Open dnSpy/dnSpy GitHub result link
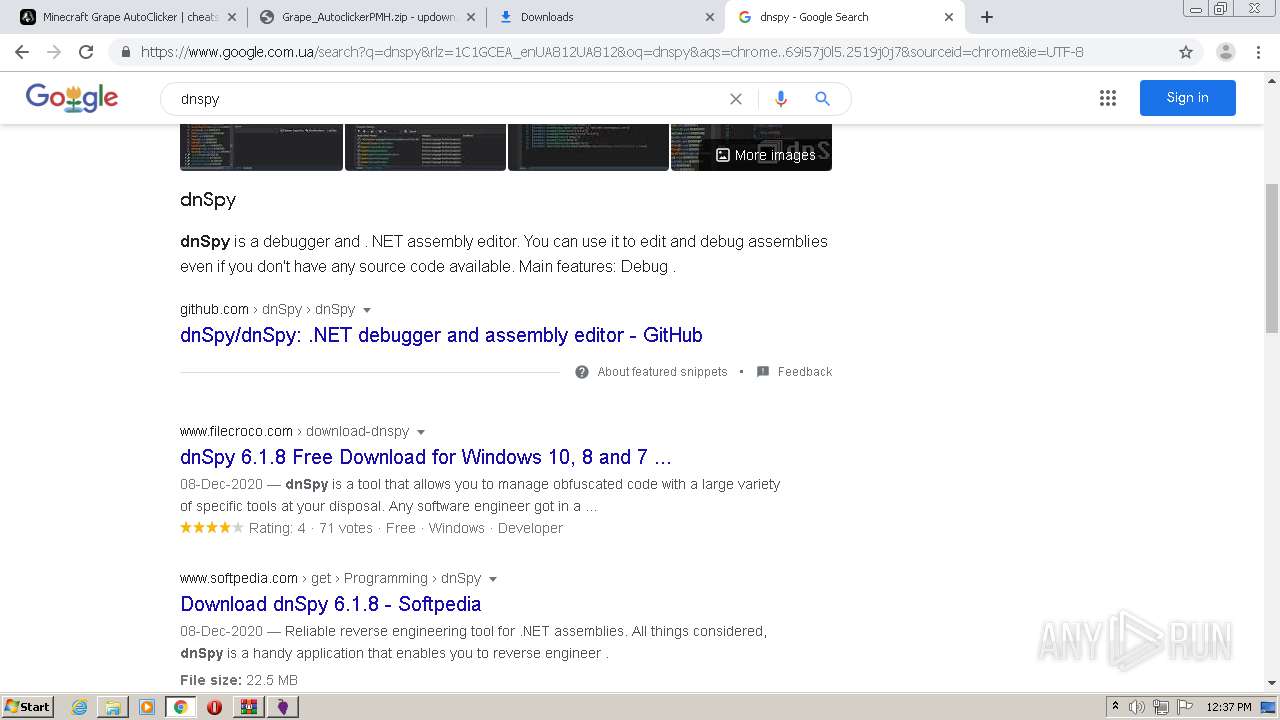The image size is (1280, 720). tap(441, 335)
